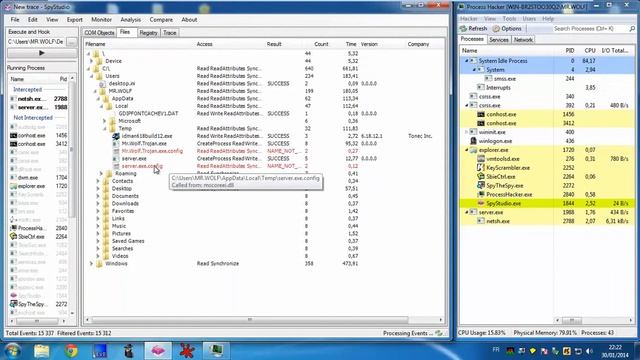This screenshot has height=360, width=640.
Task: Collapse the AppData folder node
Action: [x=98, y=98]
